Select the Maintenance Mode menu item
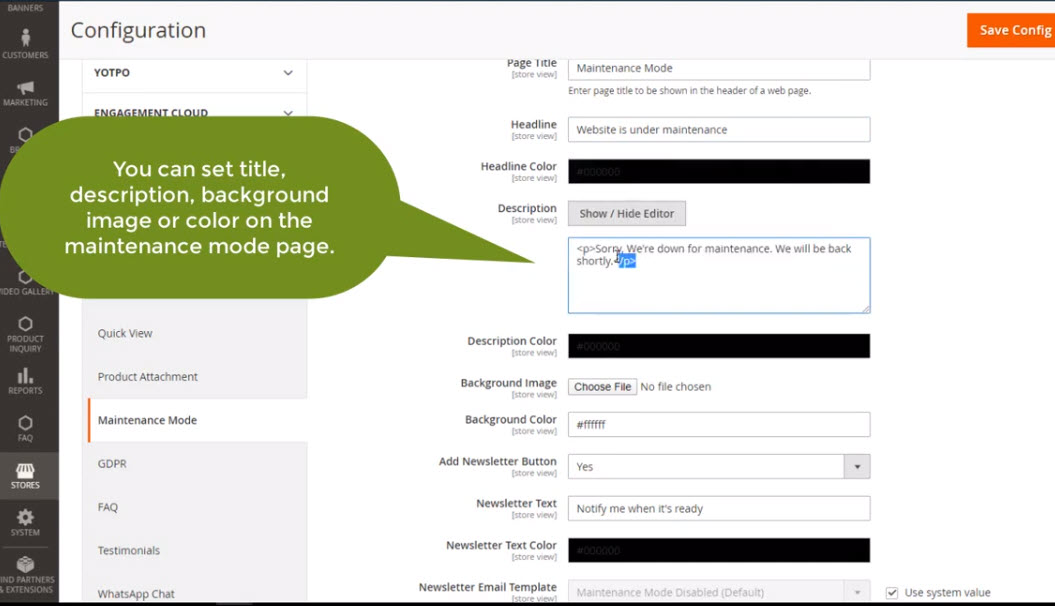 tap(147, 420)
